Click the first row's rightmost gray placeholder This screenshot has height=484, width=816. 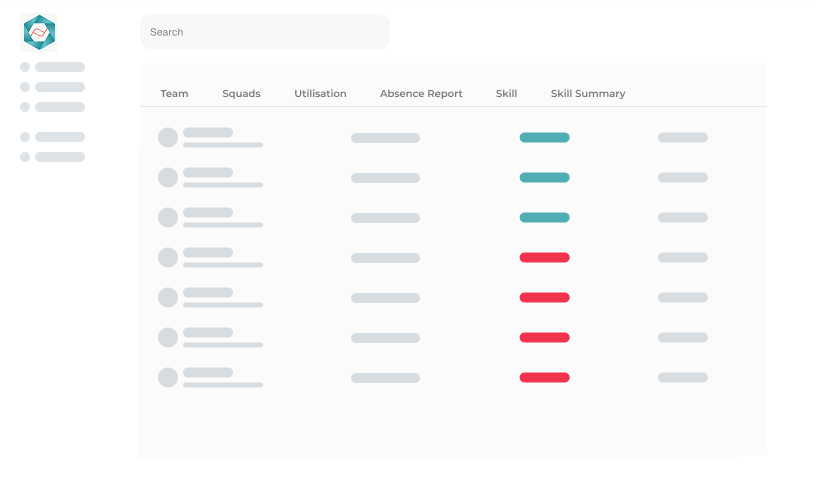pyautogui.click(x=683, y=137)
